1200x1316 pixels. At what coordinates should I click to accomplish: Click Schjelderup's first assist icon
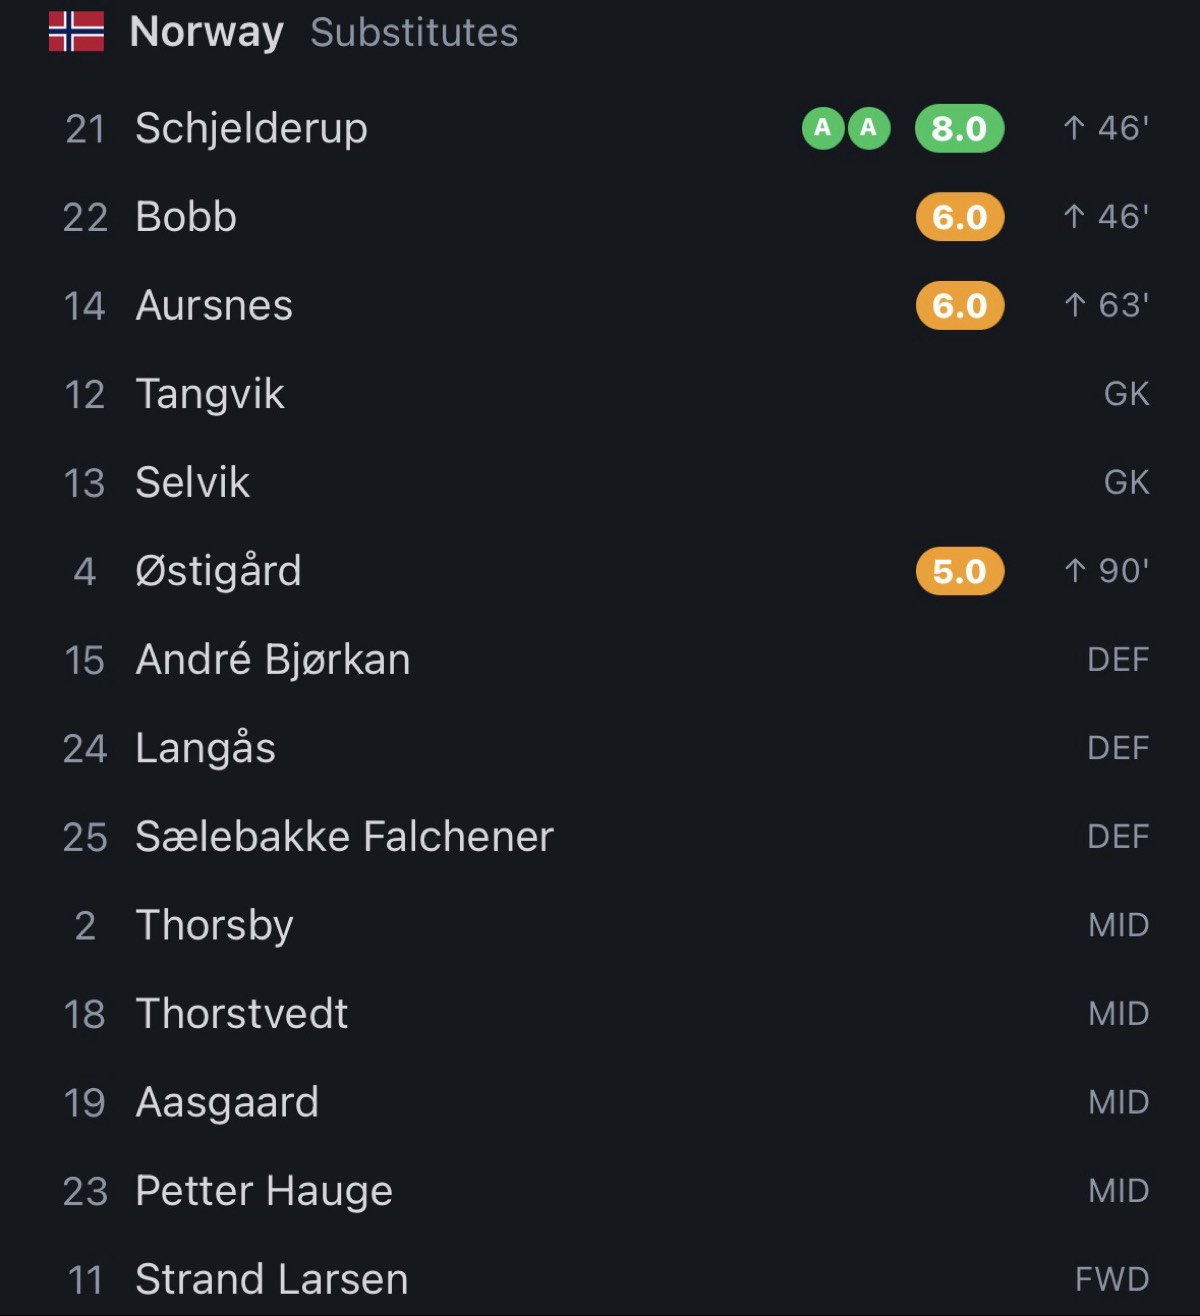823,128
